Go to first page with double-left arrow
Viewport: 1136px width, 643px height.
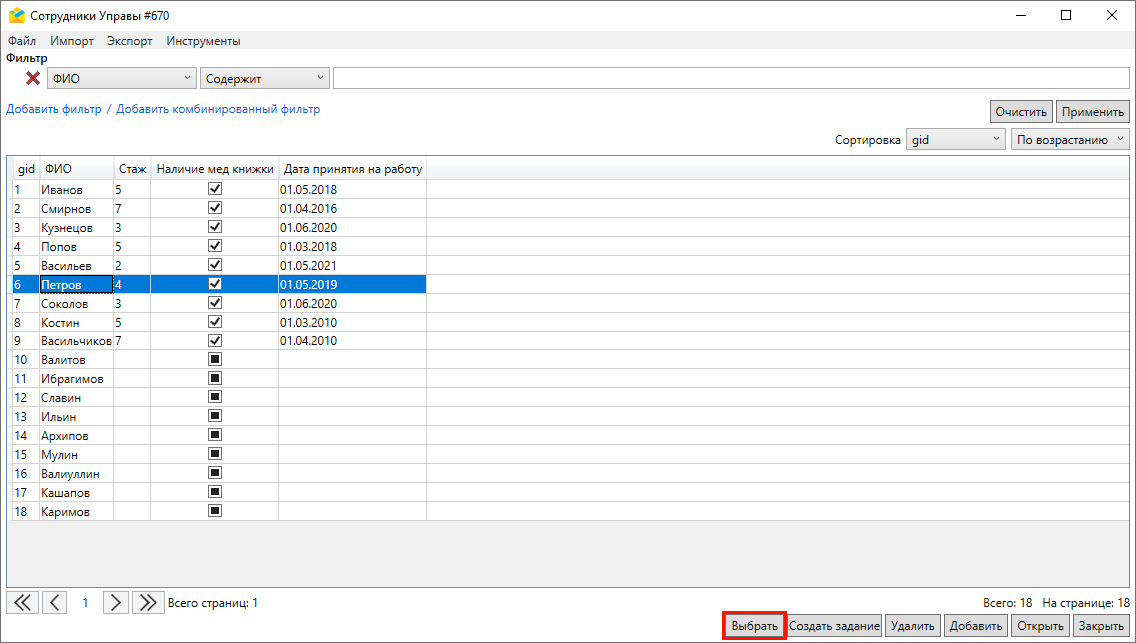point(22,602)
